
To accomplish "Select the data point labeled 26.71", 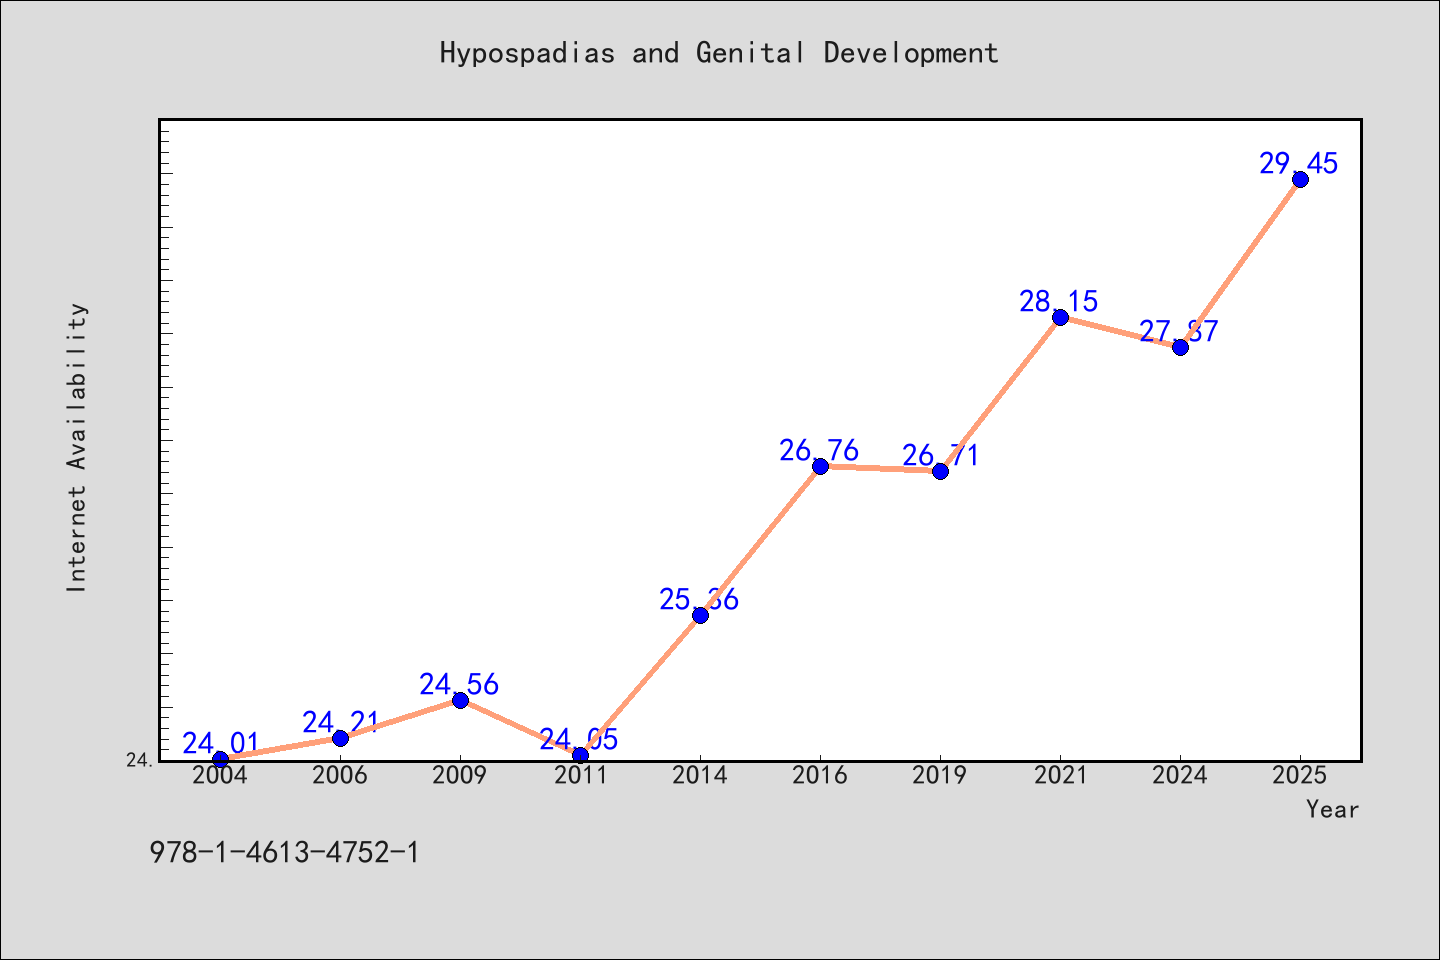I will (x=940, y=471).
